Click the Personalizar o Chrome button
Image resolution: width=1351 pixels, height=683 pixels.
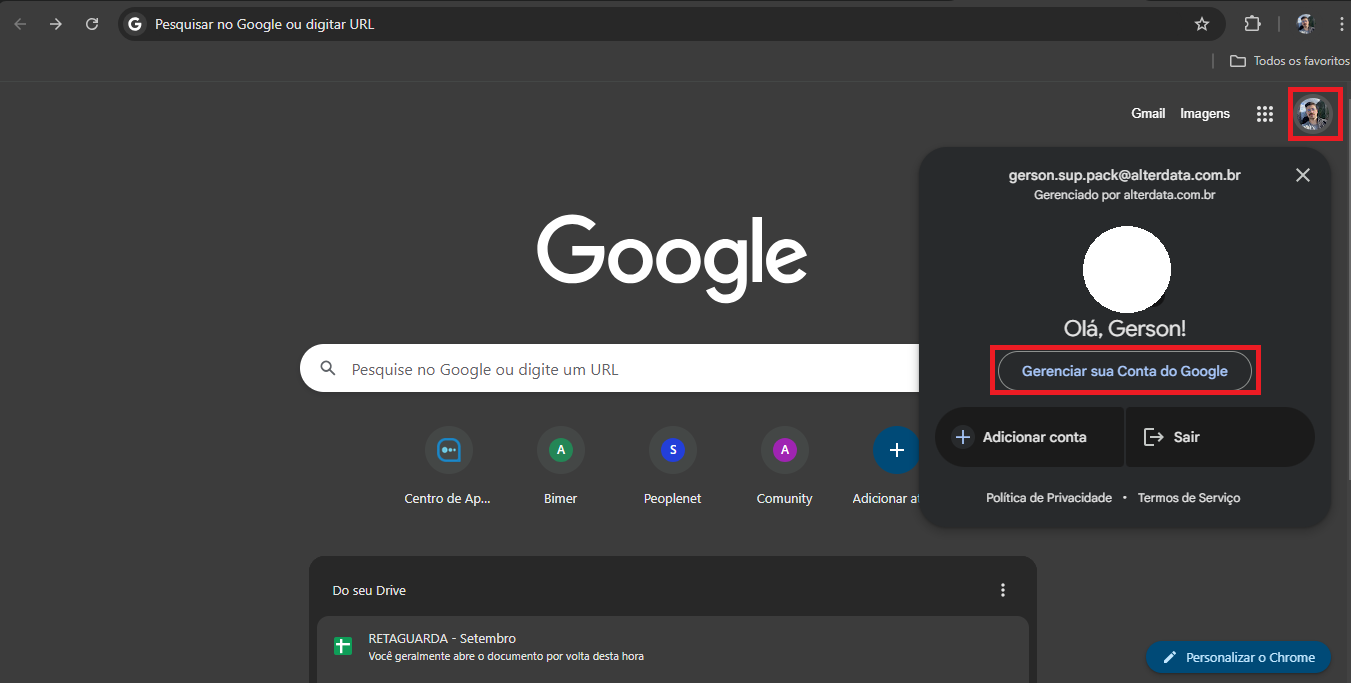(x=1238, y=657)
